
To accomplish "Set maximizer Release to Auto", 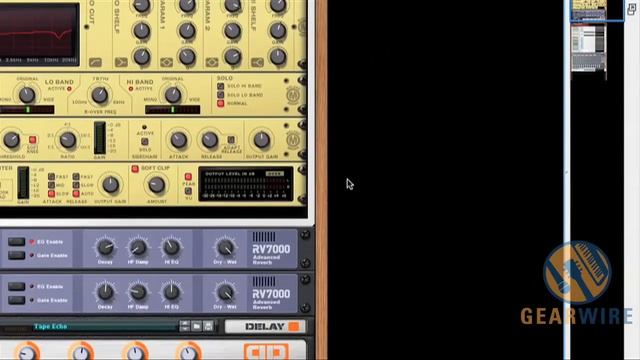I will click(x=76, y=194).
